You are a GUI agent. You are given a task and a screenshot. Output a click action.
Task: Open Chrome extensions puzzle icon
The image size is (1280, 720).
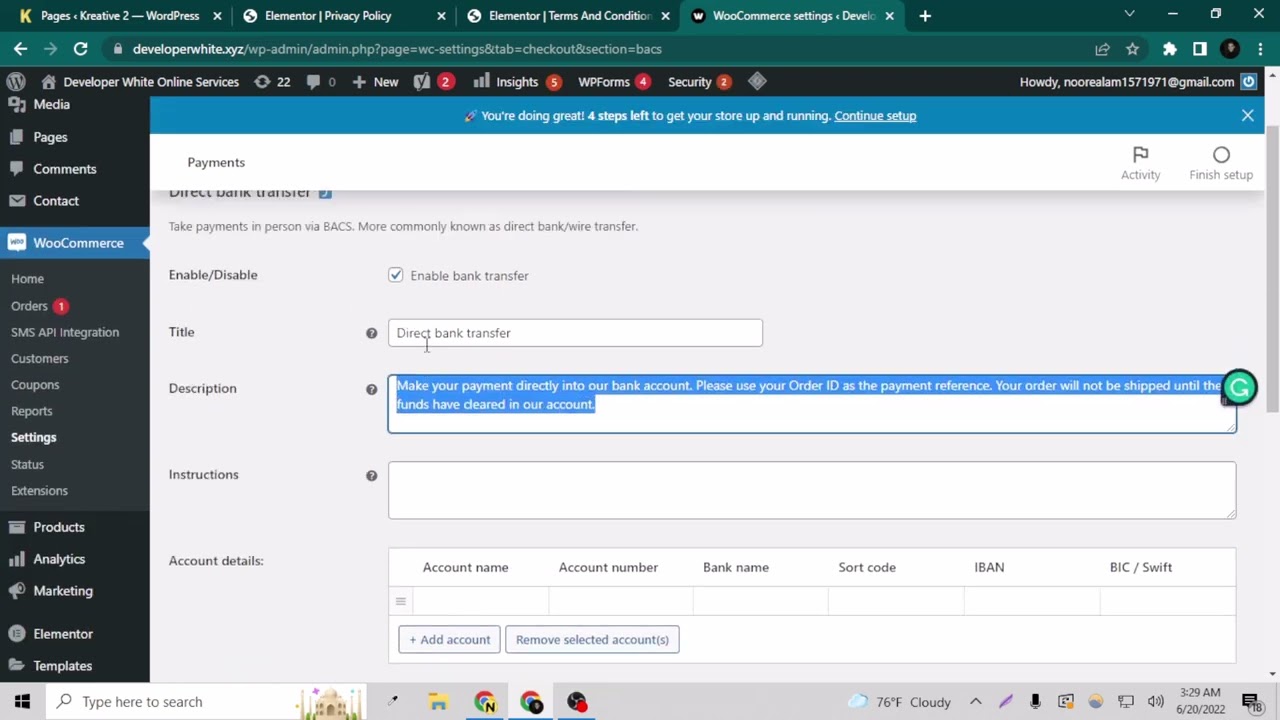pos(1169,49)
